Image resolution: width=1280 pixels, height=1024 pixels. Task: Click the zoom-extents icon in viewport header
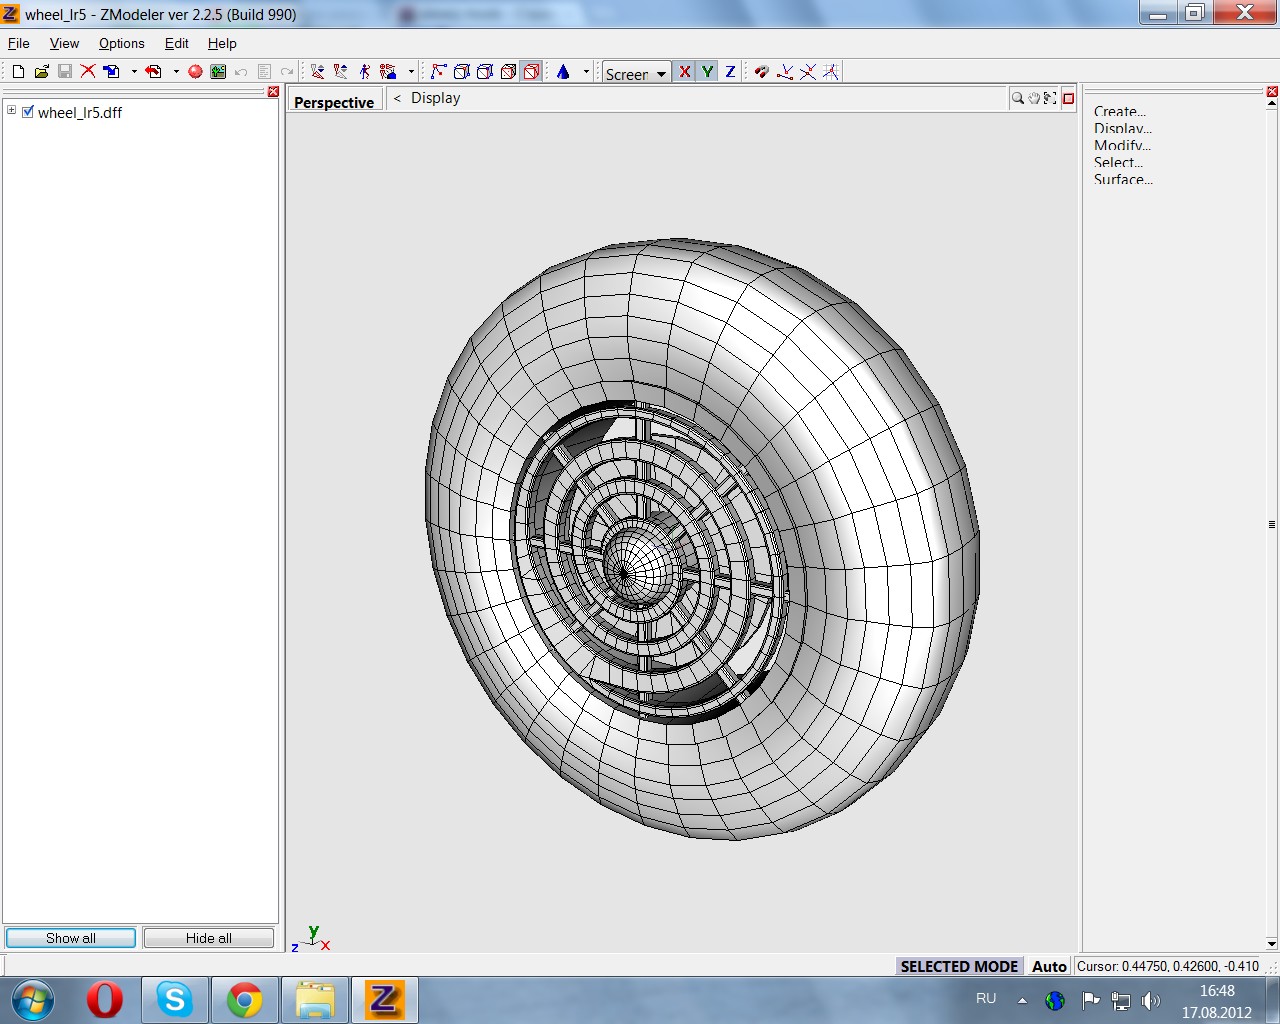coord(1050,98)
